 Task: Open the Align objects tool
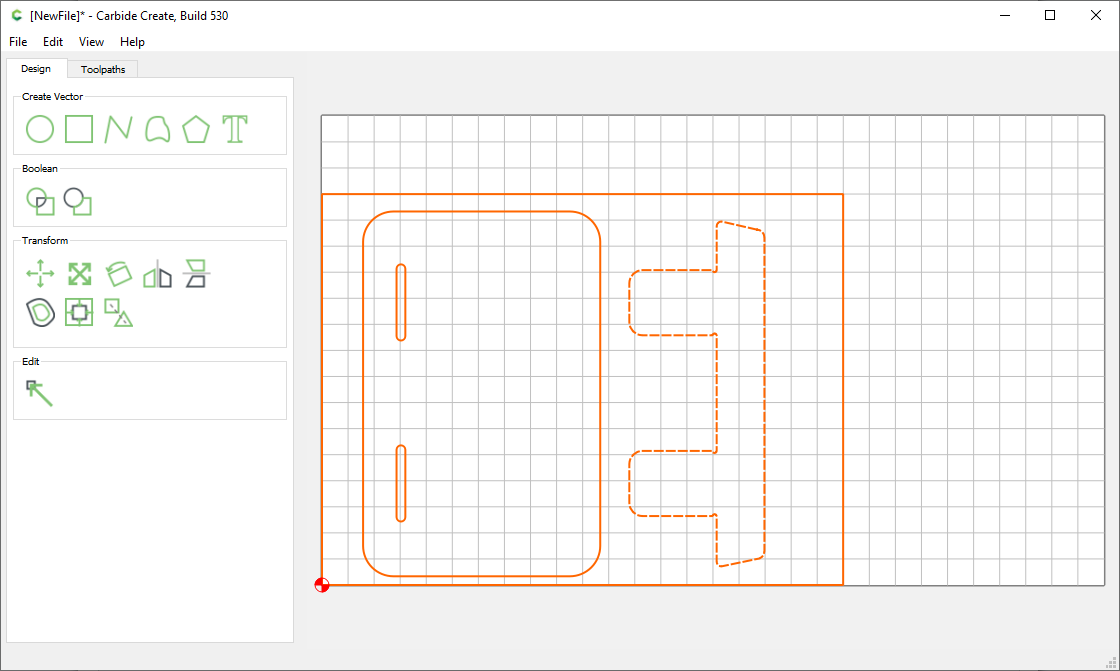(79, 312)
